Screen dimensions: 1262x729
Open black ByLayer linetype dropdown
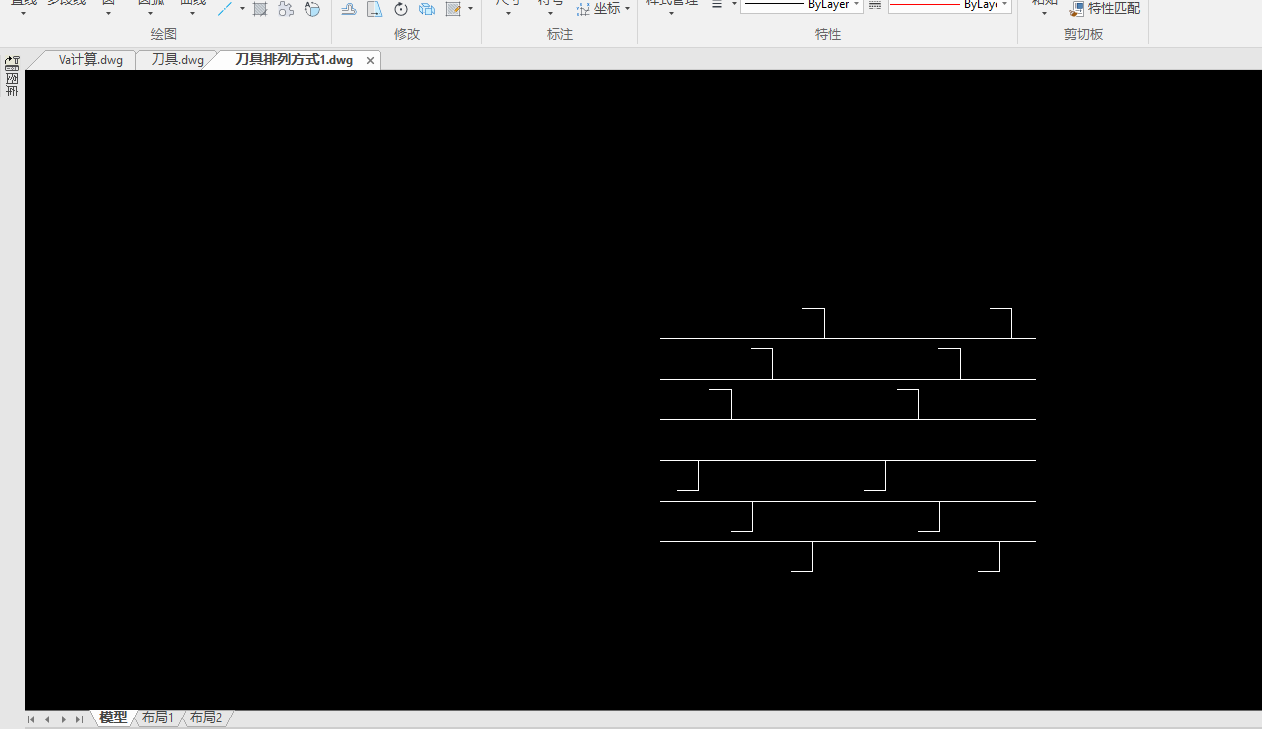click(x=857, y=5)
